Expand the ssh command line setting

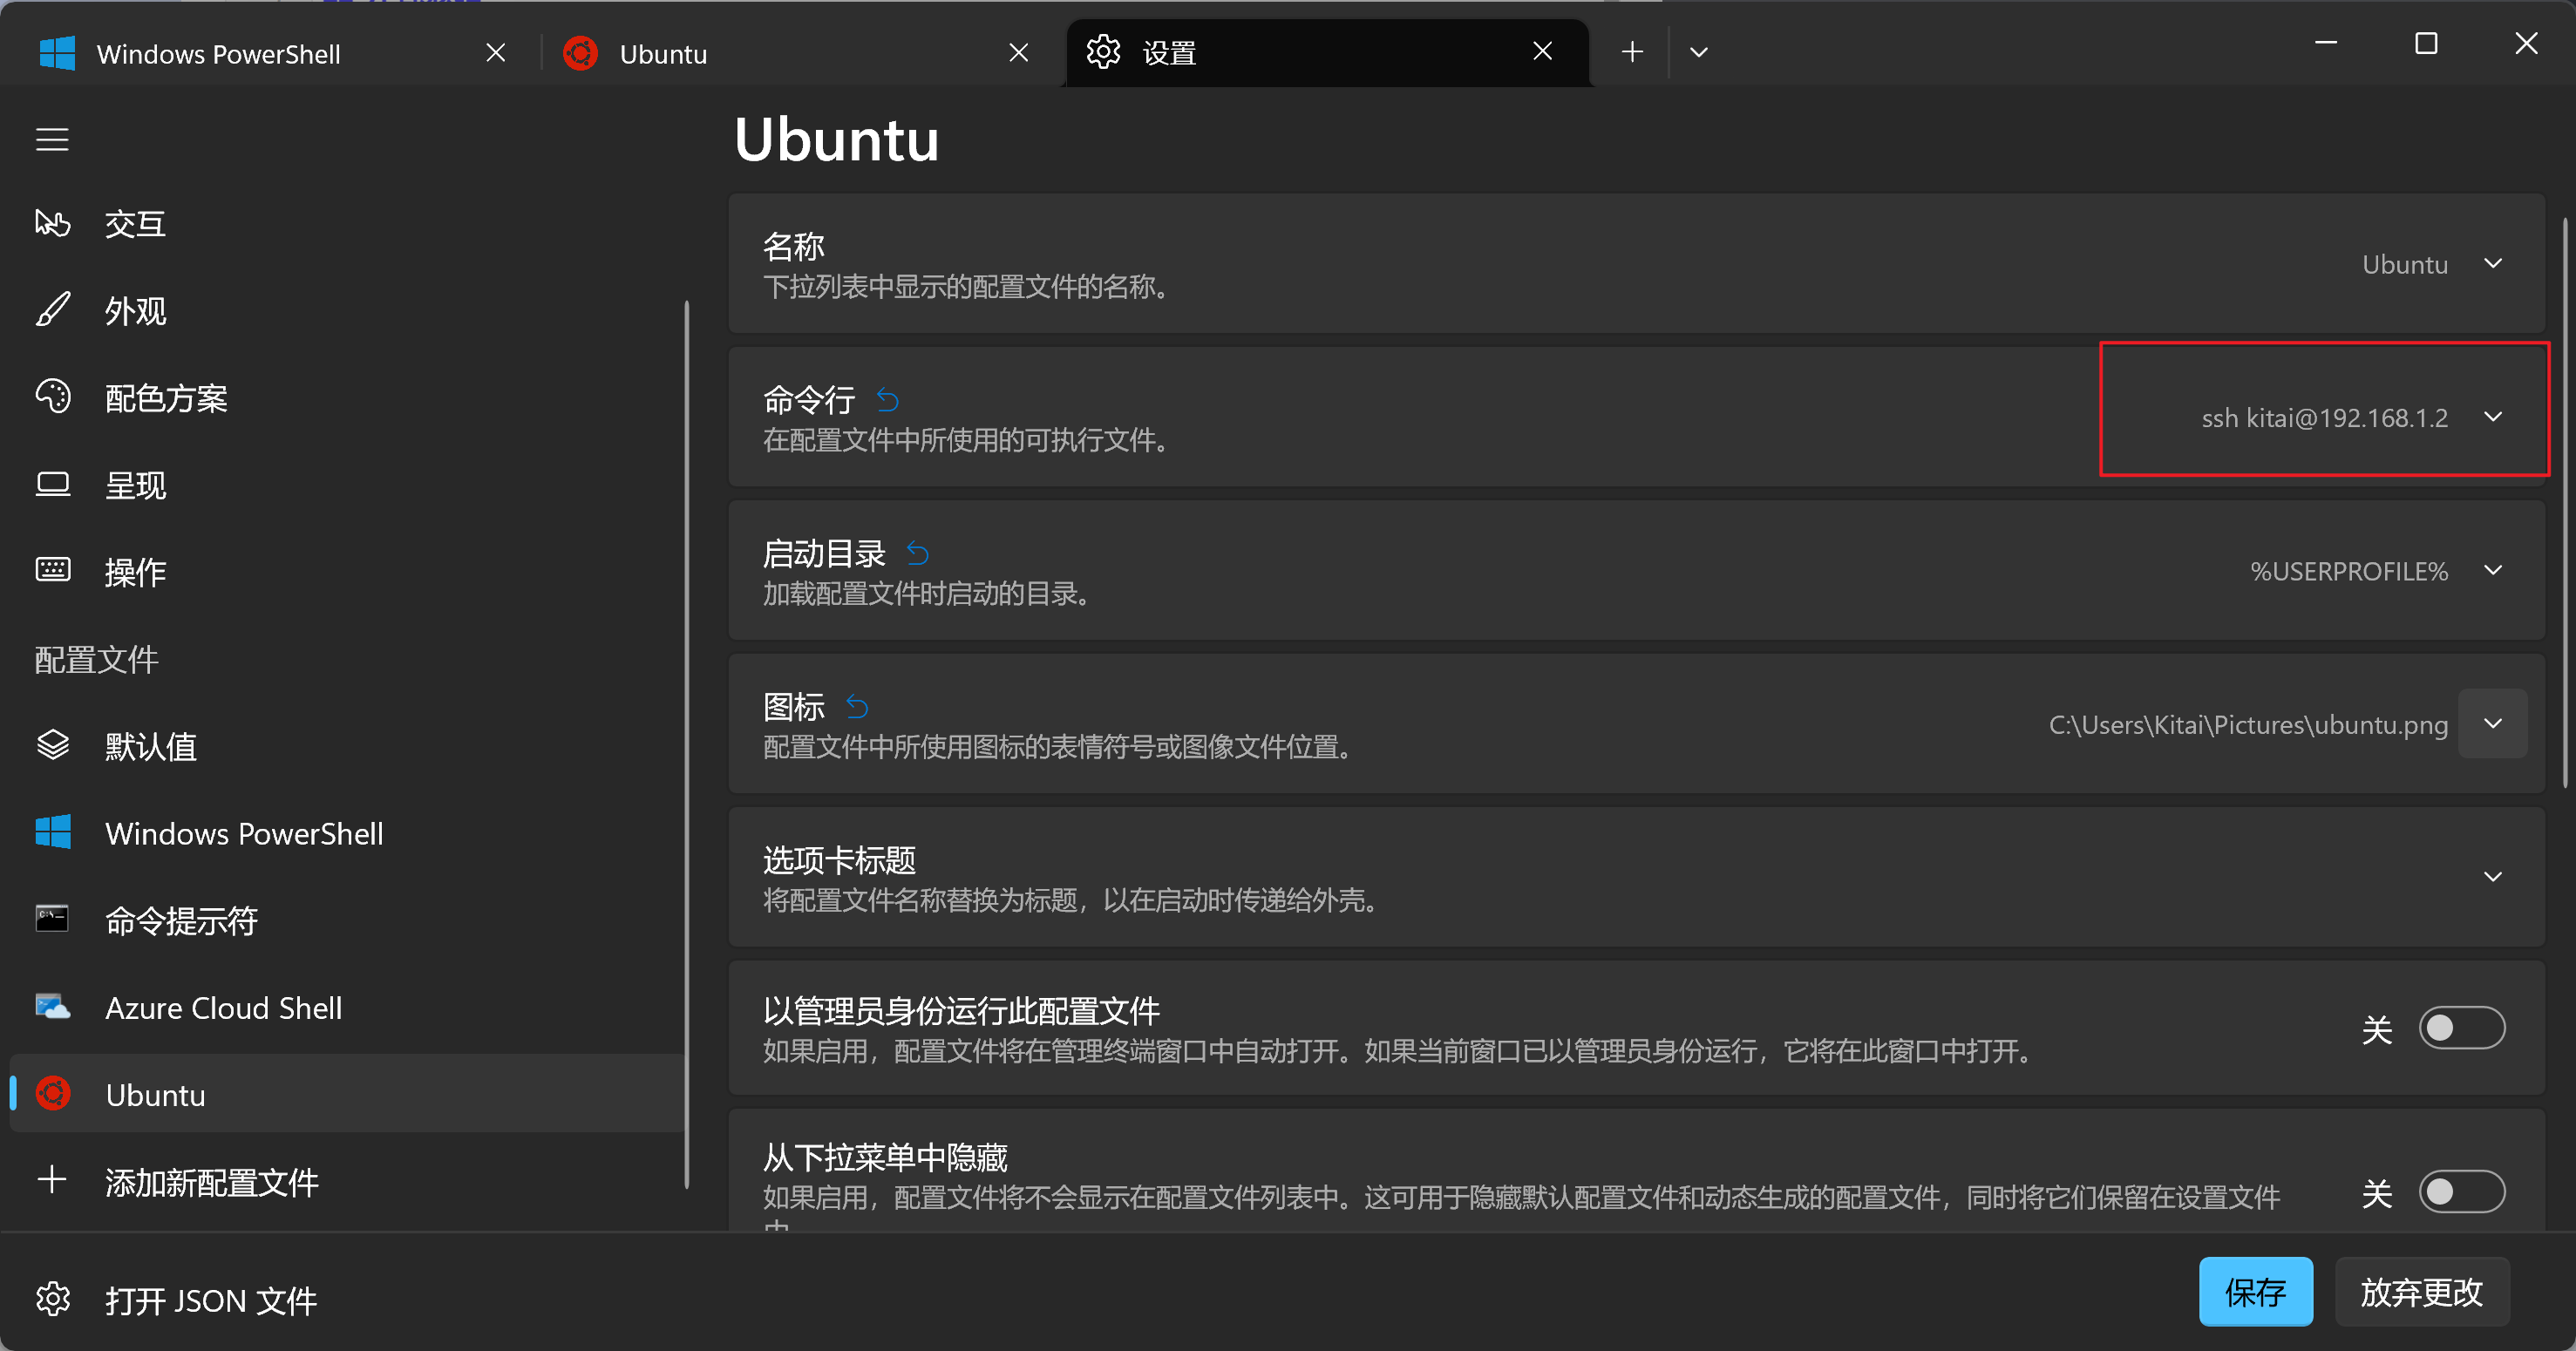[2493, 417]
